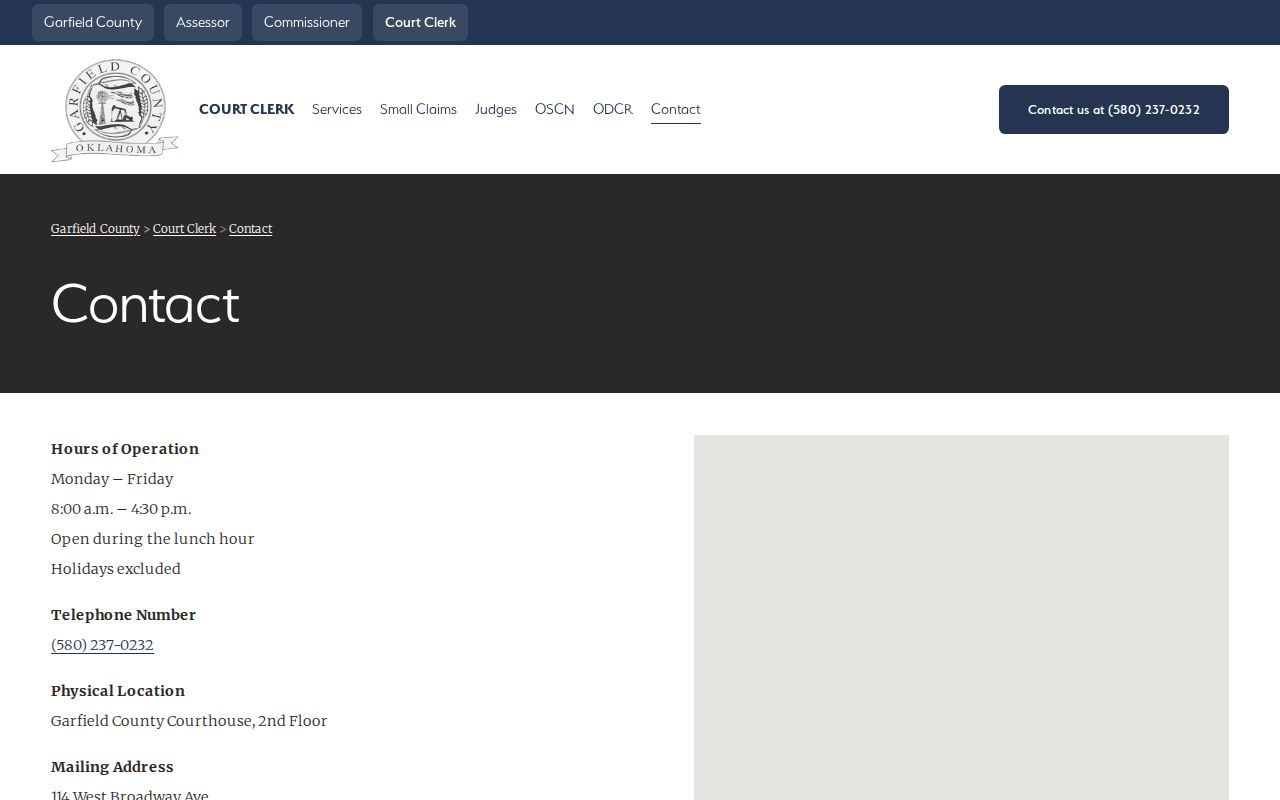The width and height of the screenshot is (1280, 800).
Task: Open the Services menu item
Action: tap(337, 109)
